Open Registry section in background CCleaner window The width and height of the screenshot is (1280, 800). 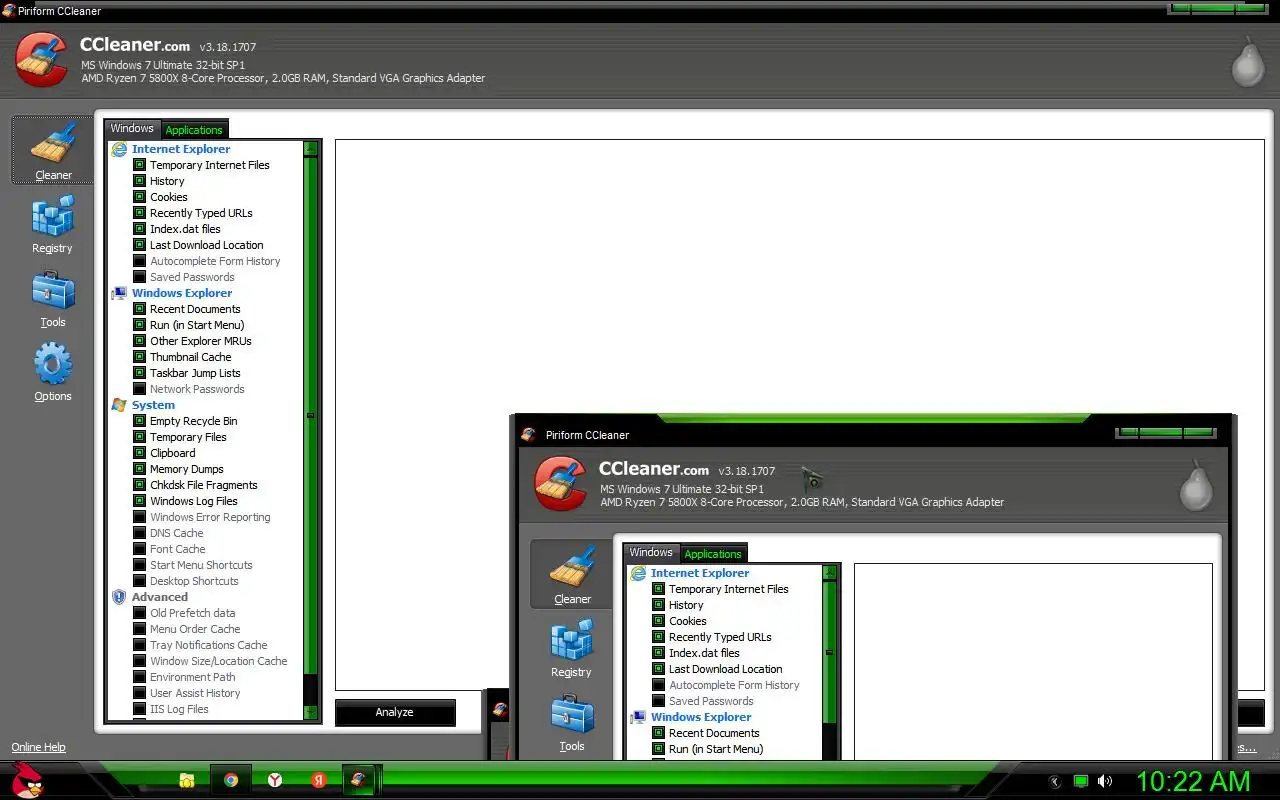tap(53, 223)
